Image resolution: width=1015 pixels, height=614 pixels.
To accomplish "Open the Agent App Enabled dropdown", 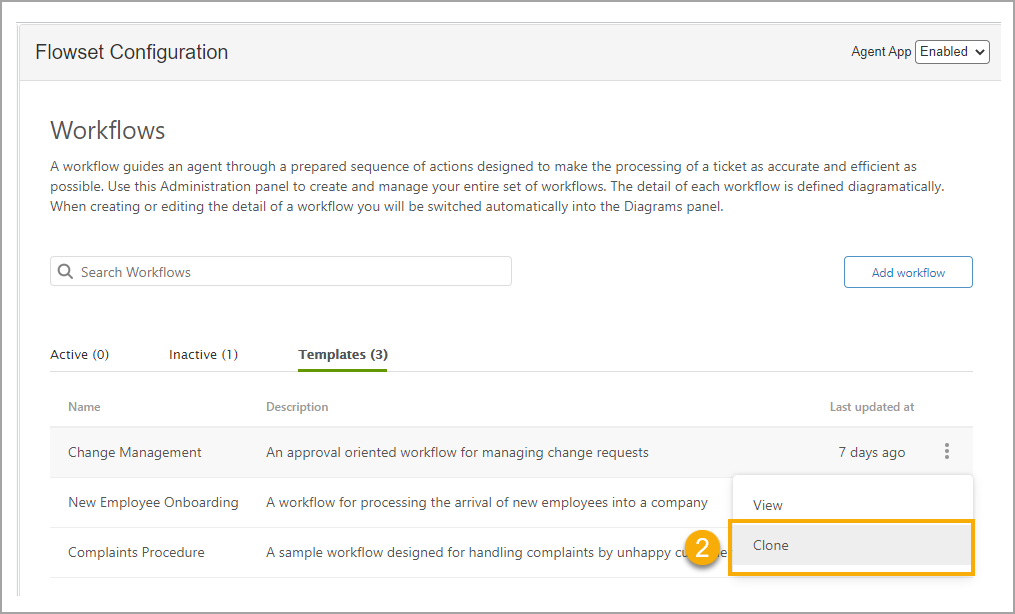I will [x=952, y=52].
